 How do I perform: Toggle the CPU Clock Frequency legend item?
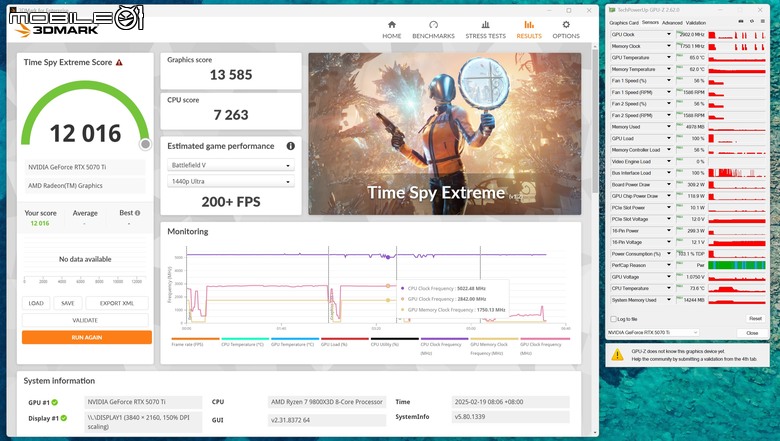444,346
